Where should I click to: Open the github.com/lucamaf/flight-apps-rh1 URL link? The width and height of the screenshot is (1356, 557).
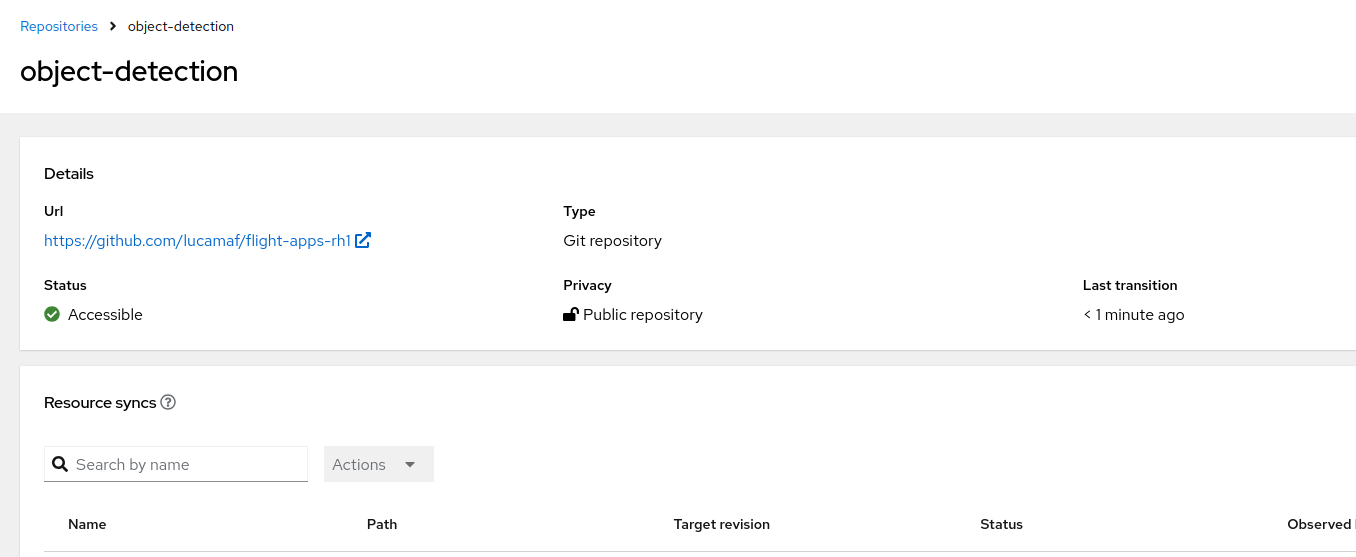click(197, 240)
